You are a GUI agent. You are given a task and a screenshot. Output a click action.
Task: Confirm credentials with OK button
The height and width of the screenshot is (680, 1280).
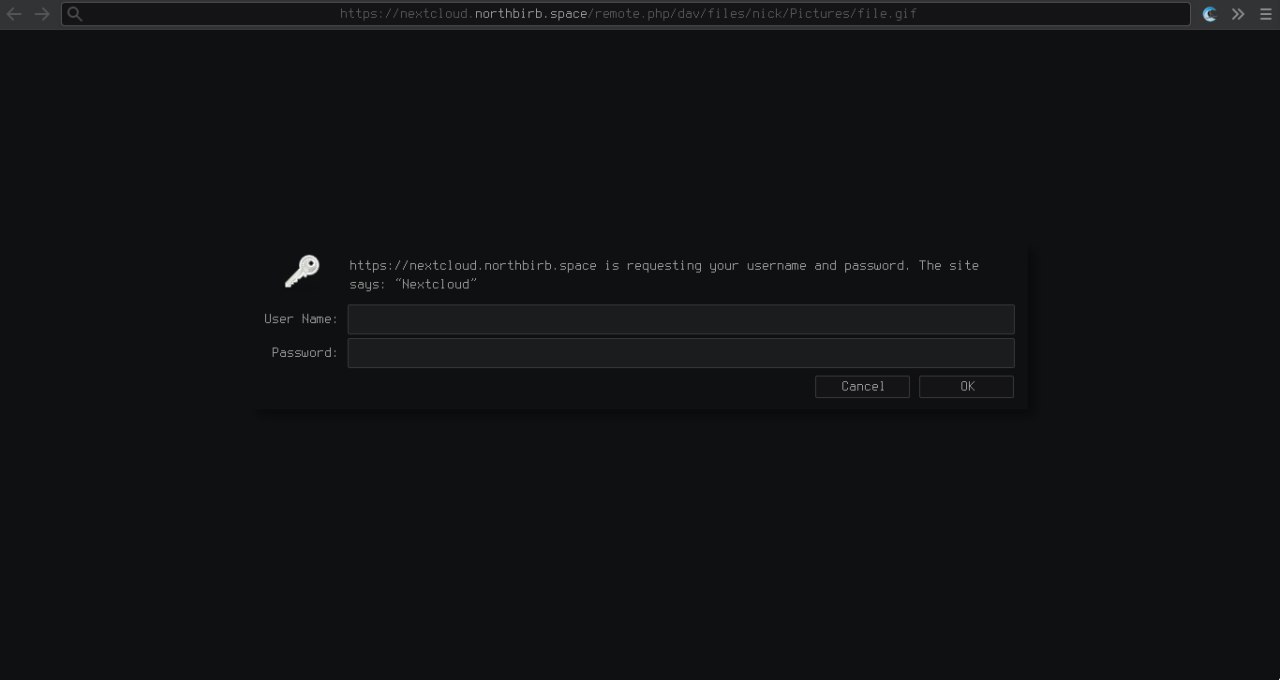coord(966,387)
